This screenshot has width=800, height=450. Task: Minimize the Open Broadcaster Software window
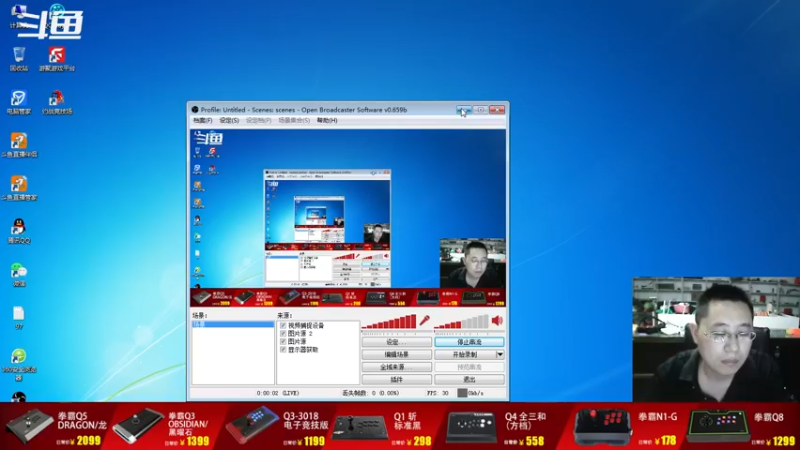463,110
